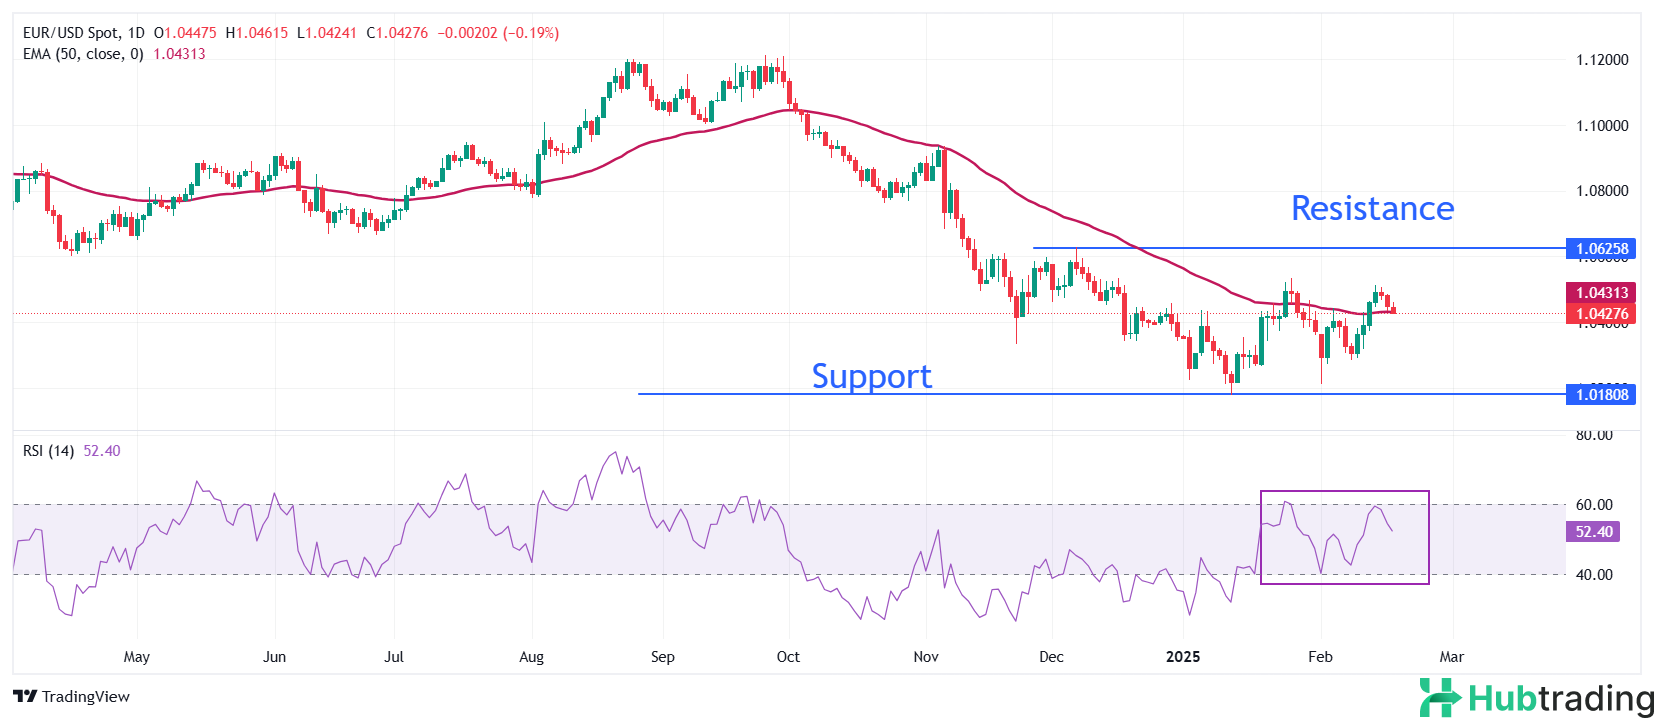This screenshot has width=1654, height=718.
Task: Click the green Hubtrading logo icon
Action: pyautogui.click(x=1439, y=697)
